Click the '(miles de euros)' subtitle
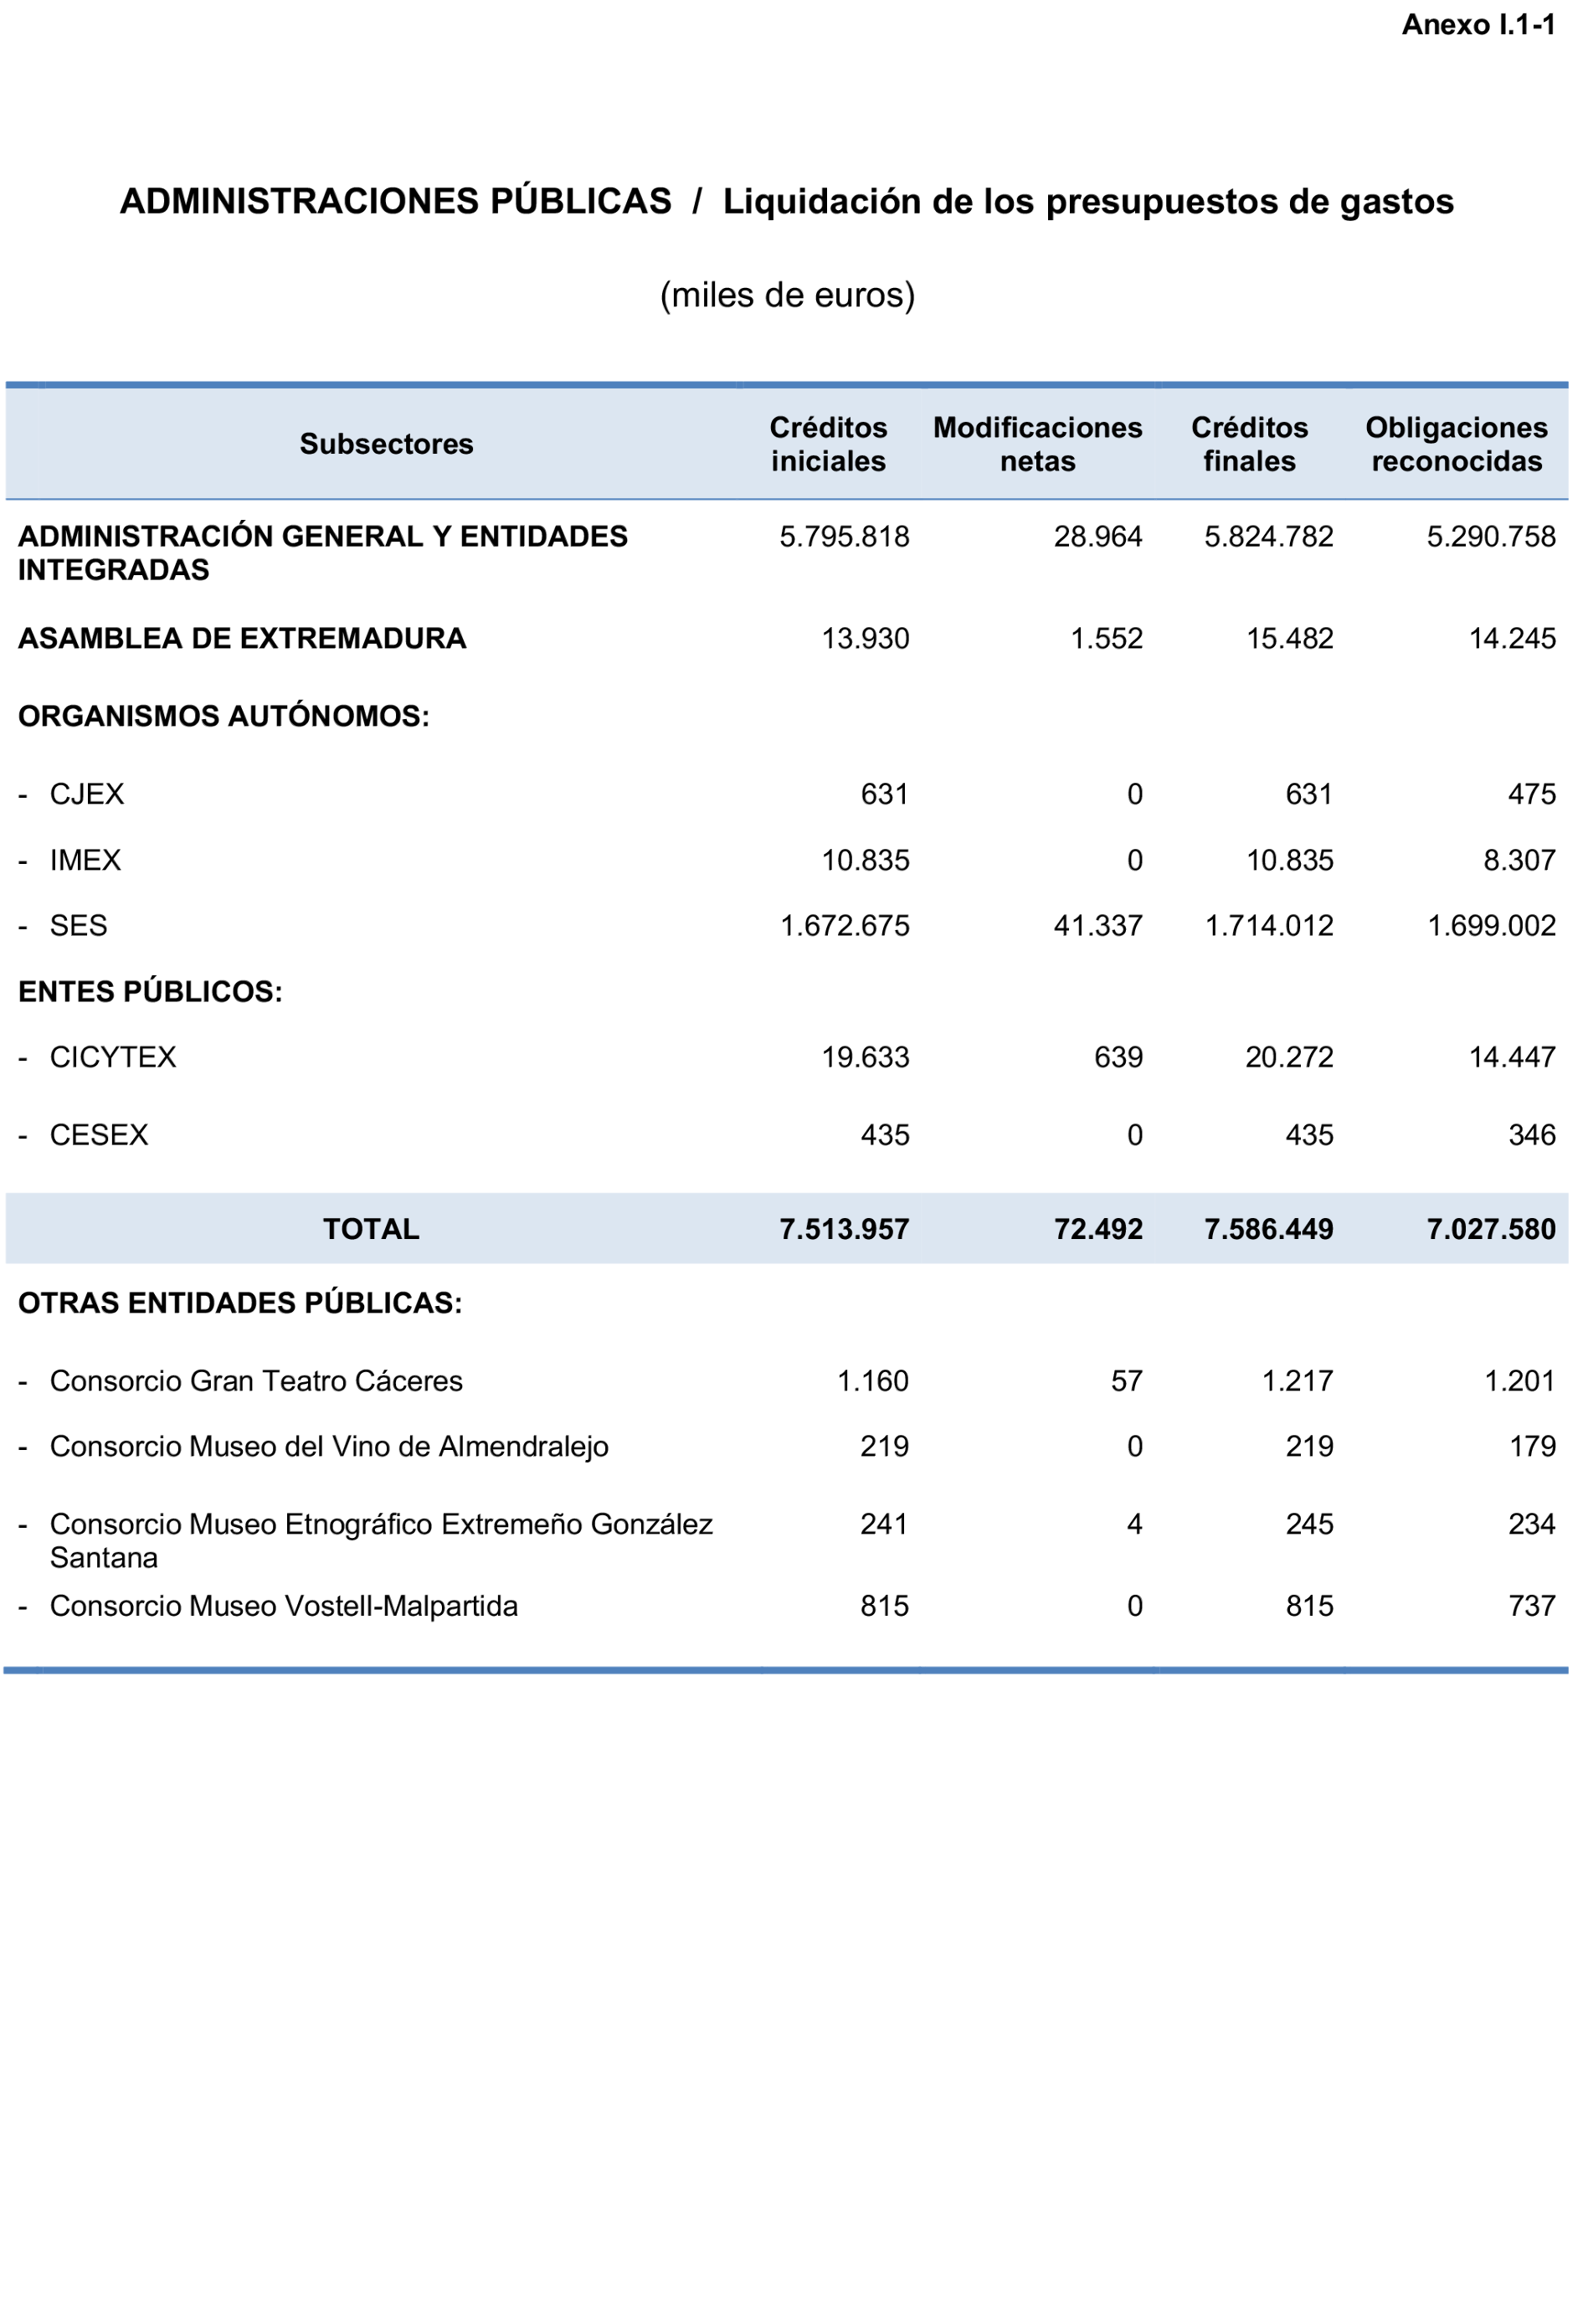Viewport: 1588px width, 2324px height. 787,295
